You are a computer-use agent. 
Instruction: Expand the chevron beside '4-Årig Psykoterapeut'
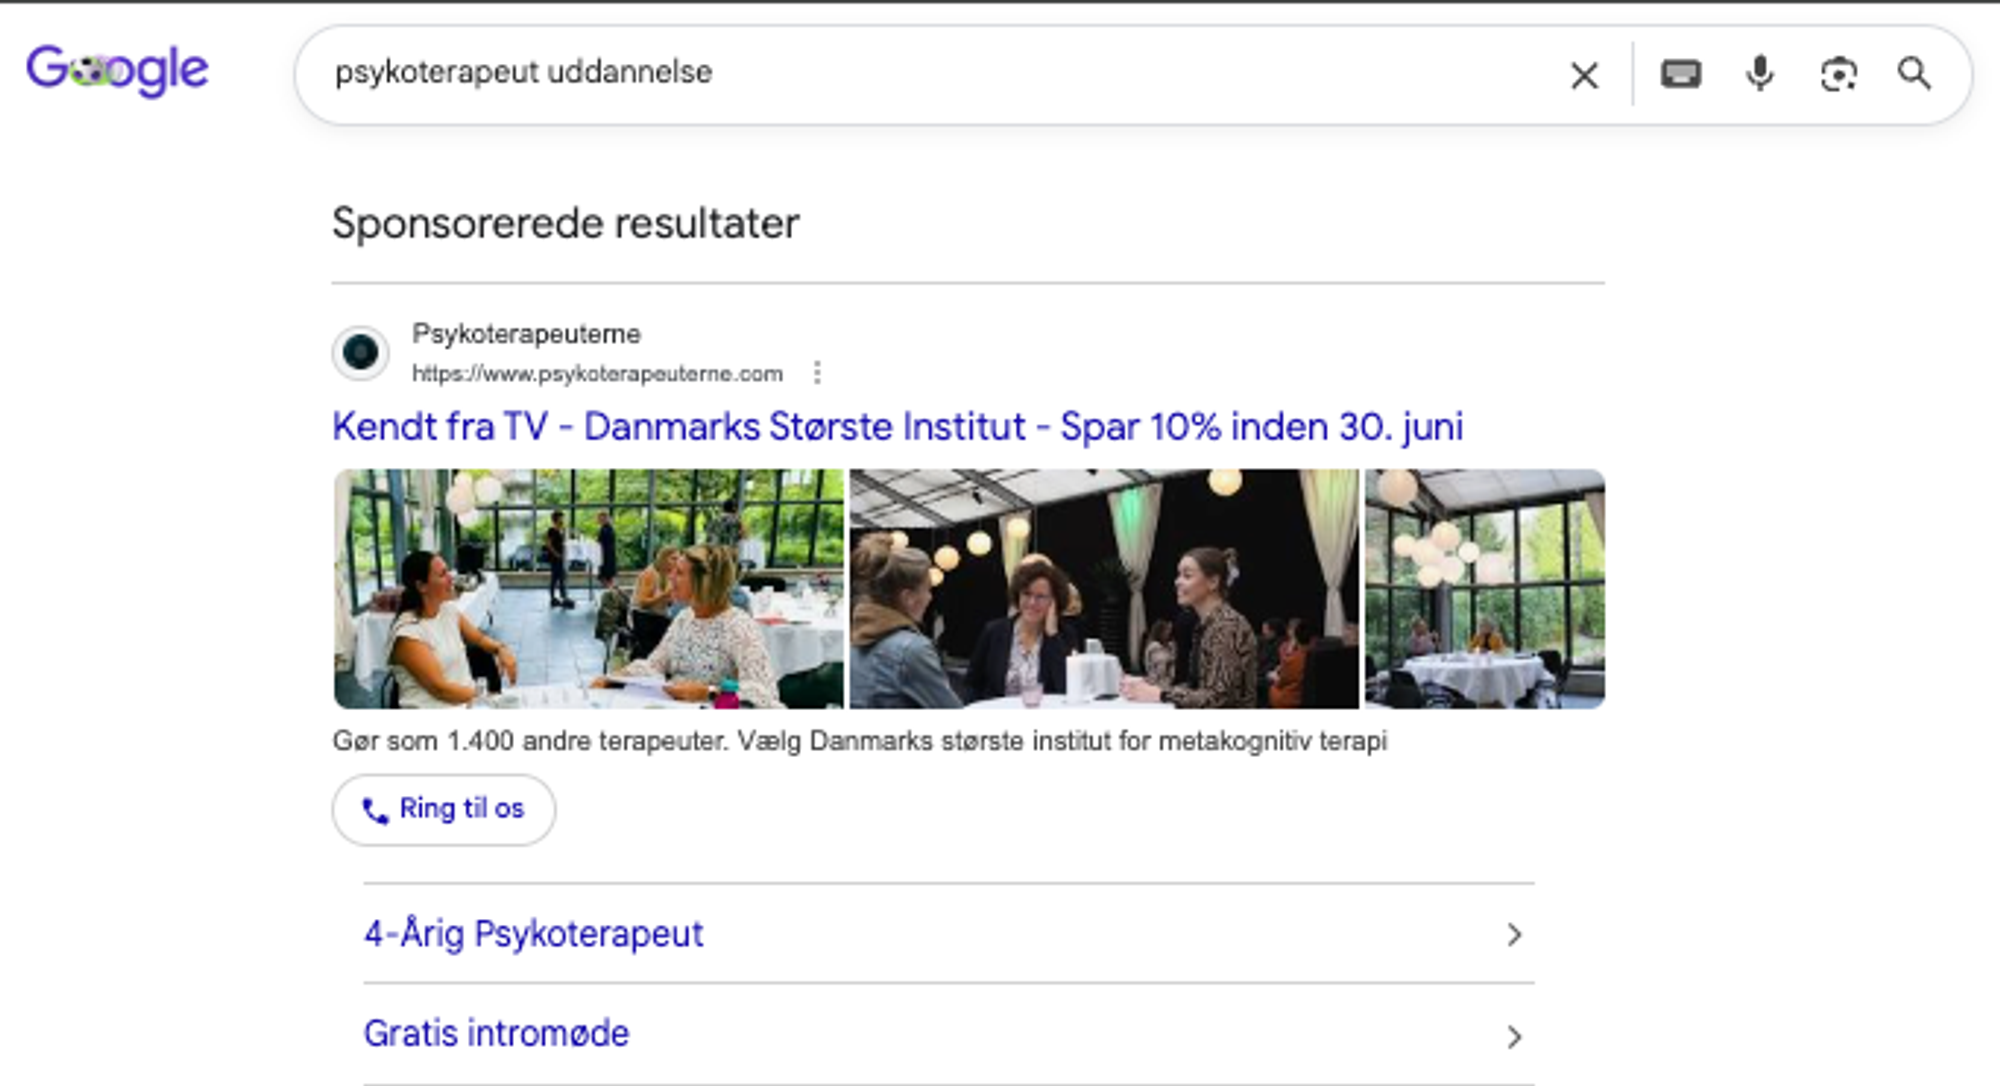[x=1514, y=935]
